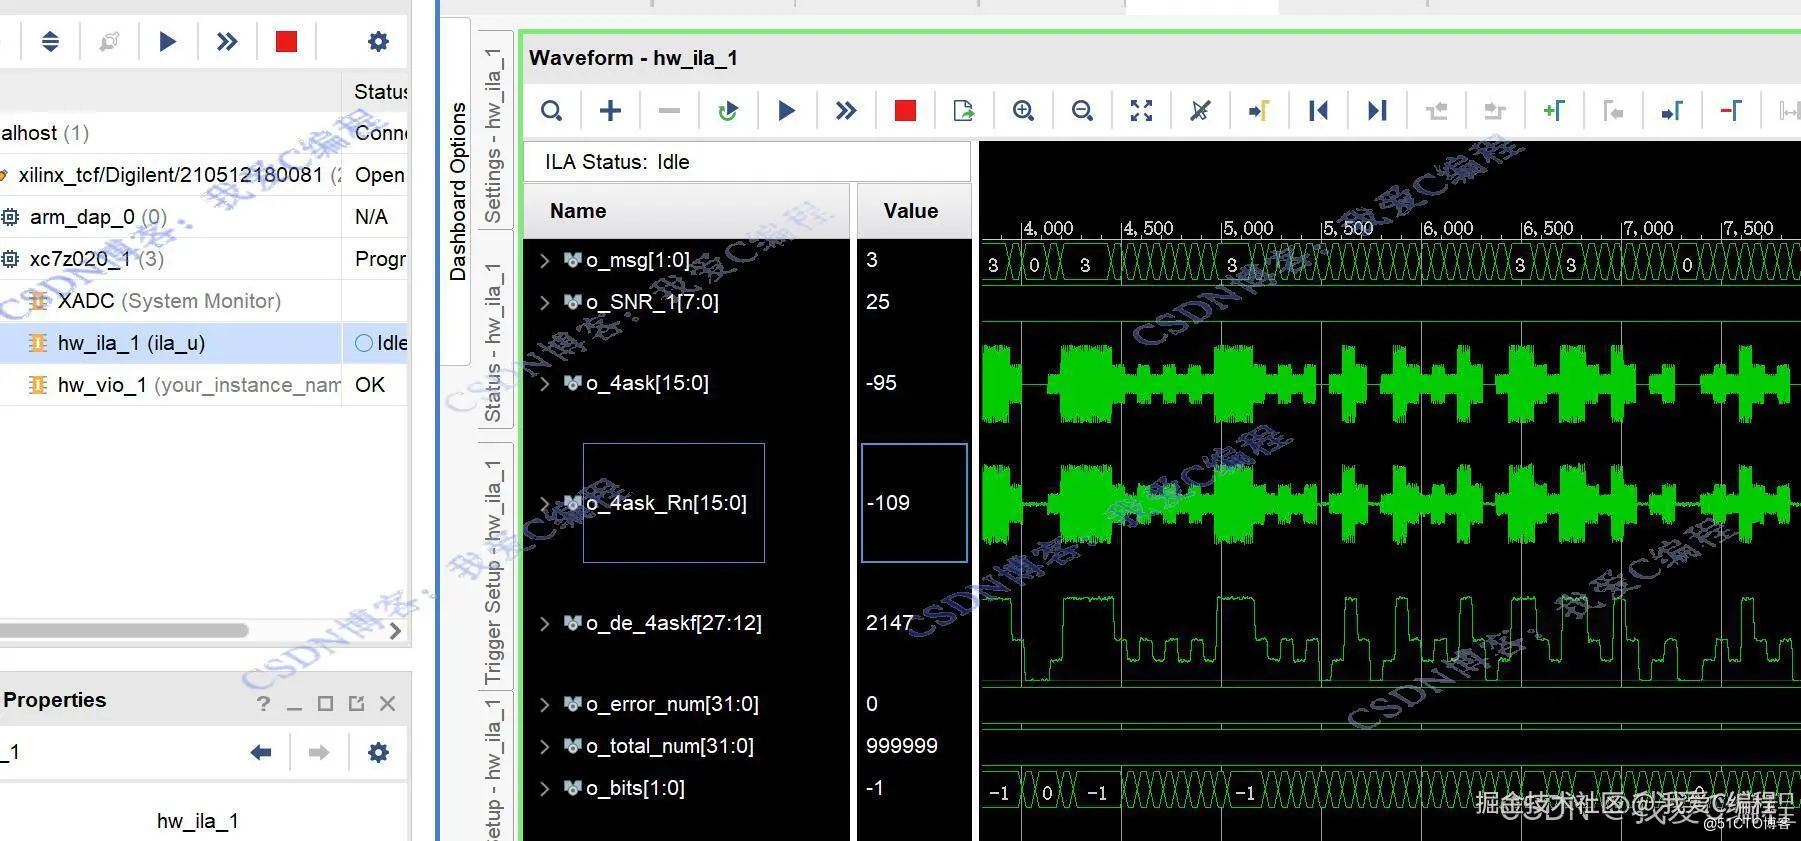1801x841 pixels.
Task: Toggle auto re-trigger in the waveform toolbar
Action: click(728, 111)
